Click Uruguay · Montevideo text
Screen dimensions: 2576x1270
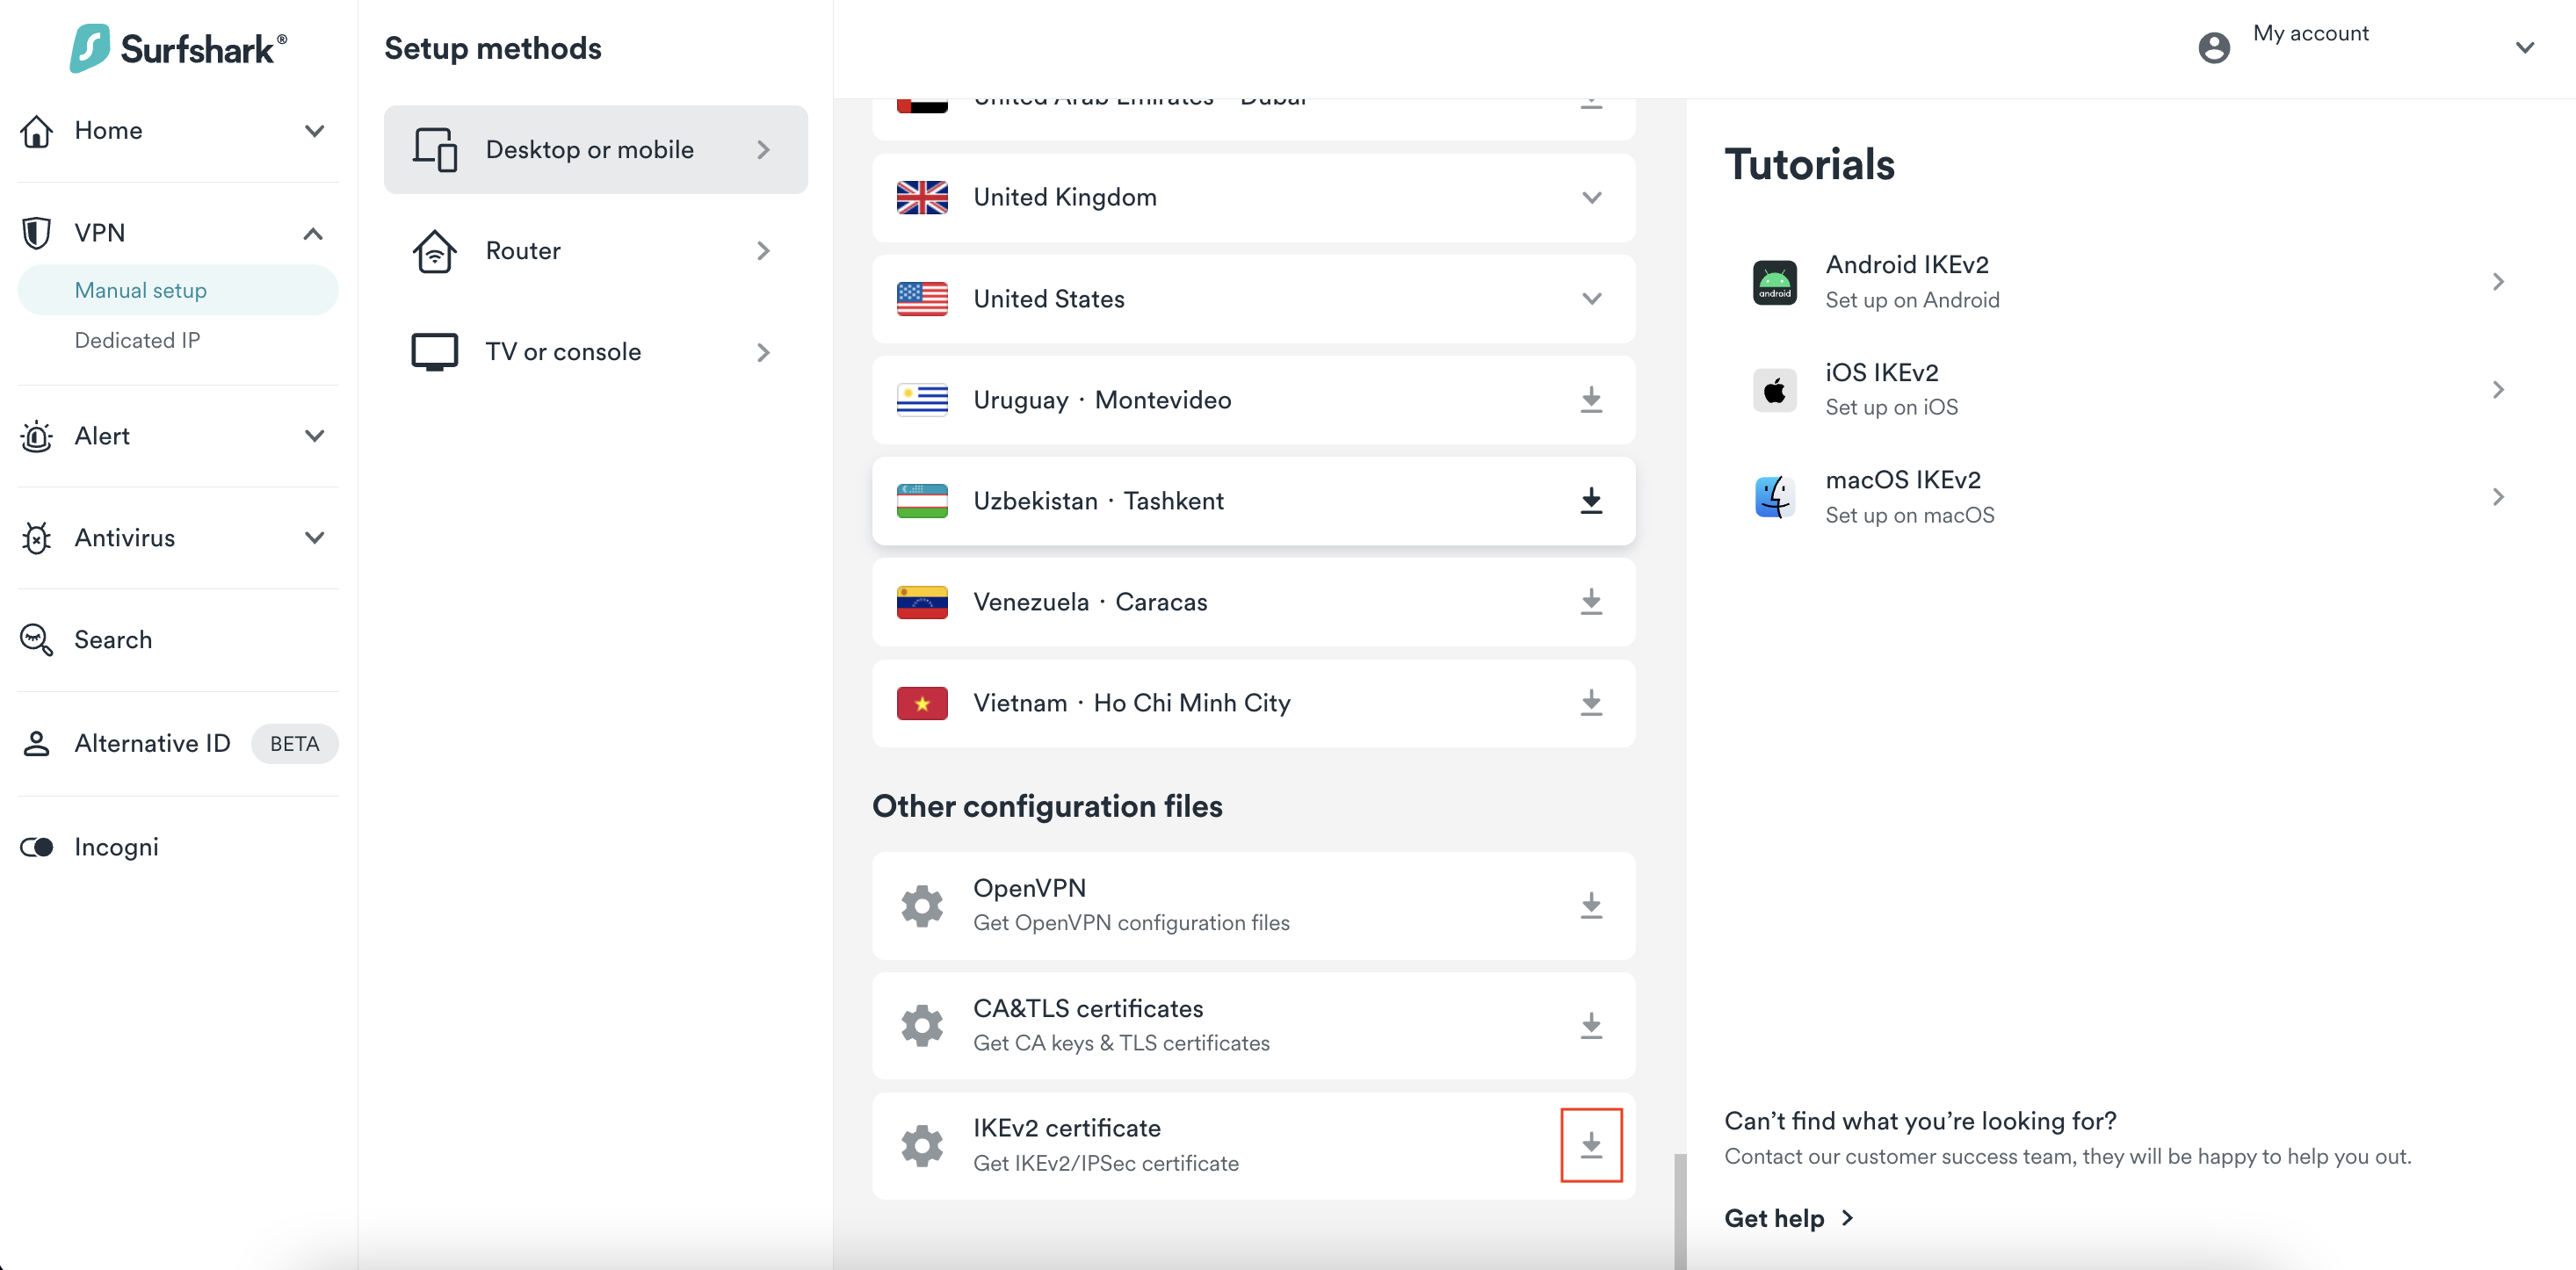[1102, 400]
